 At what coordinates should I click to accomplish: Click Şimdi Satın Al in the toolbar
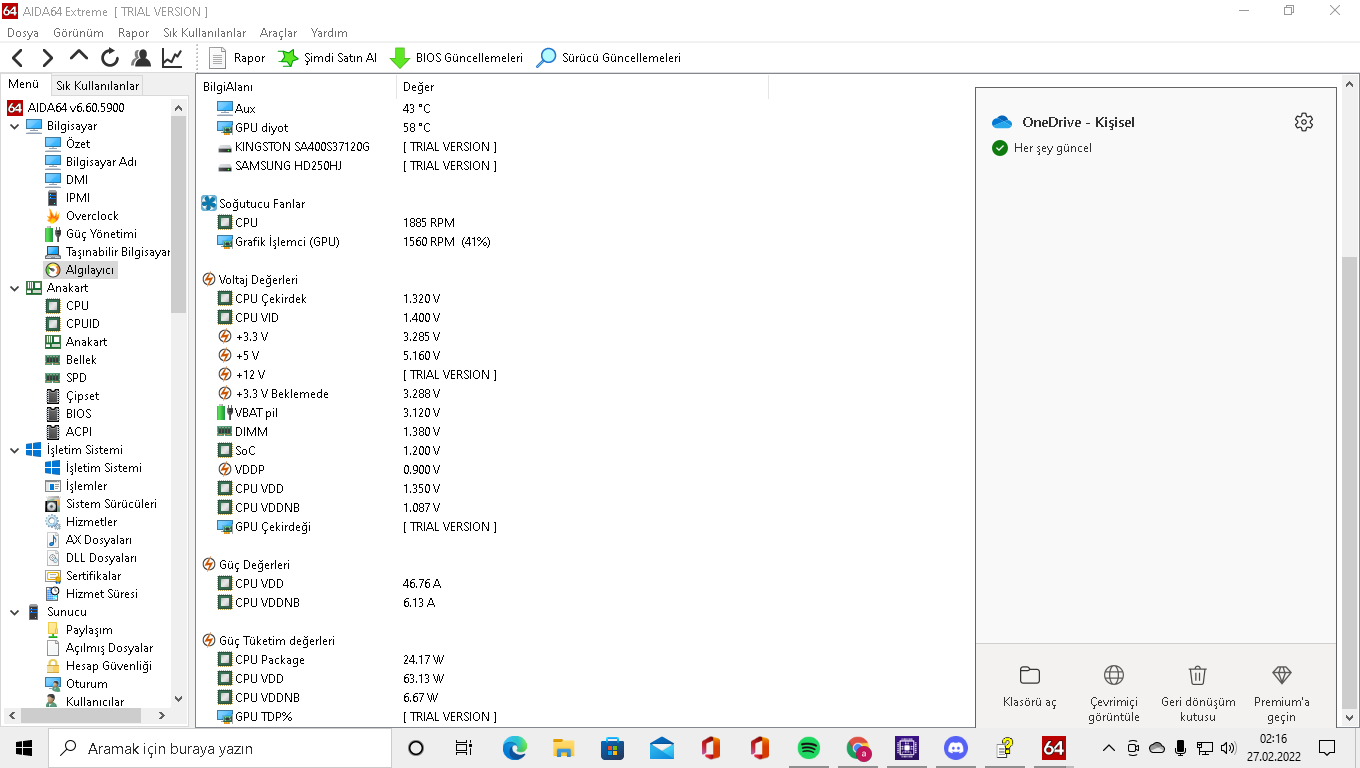click(x=328, y=58)
